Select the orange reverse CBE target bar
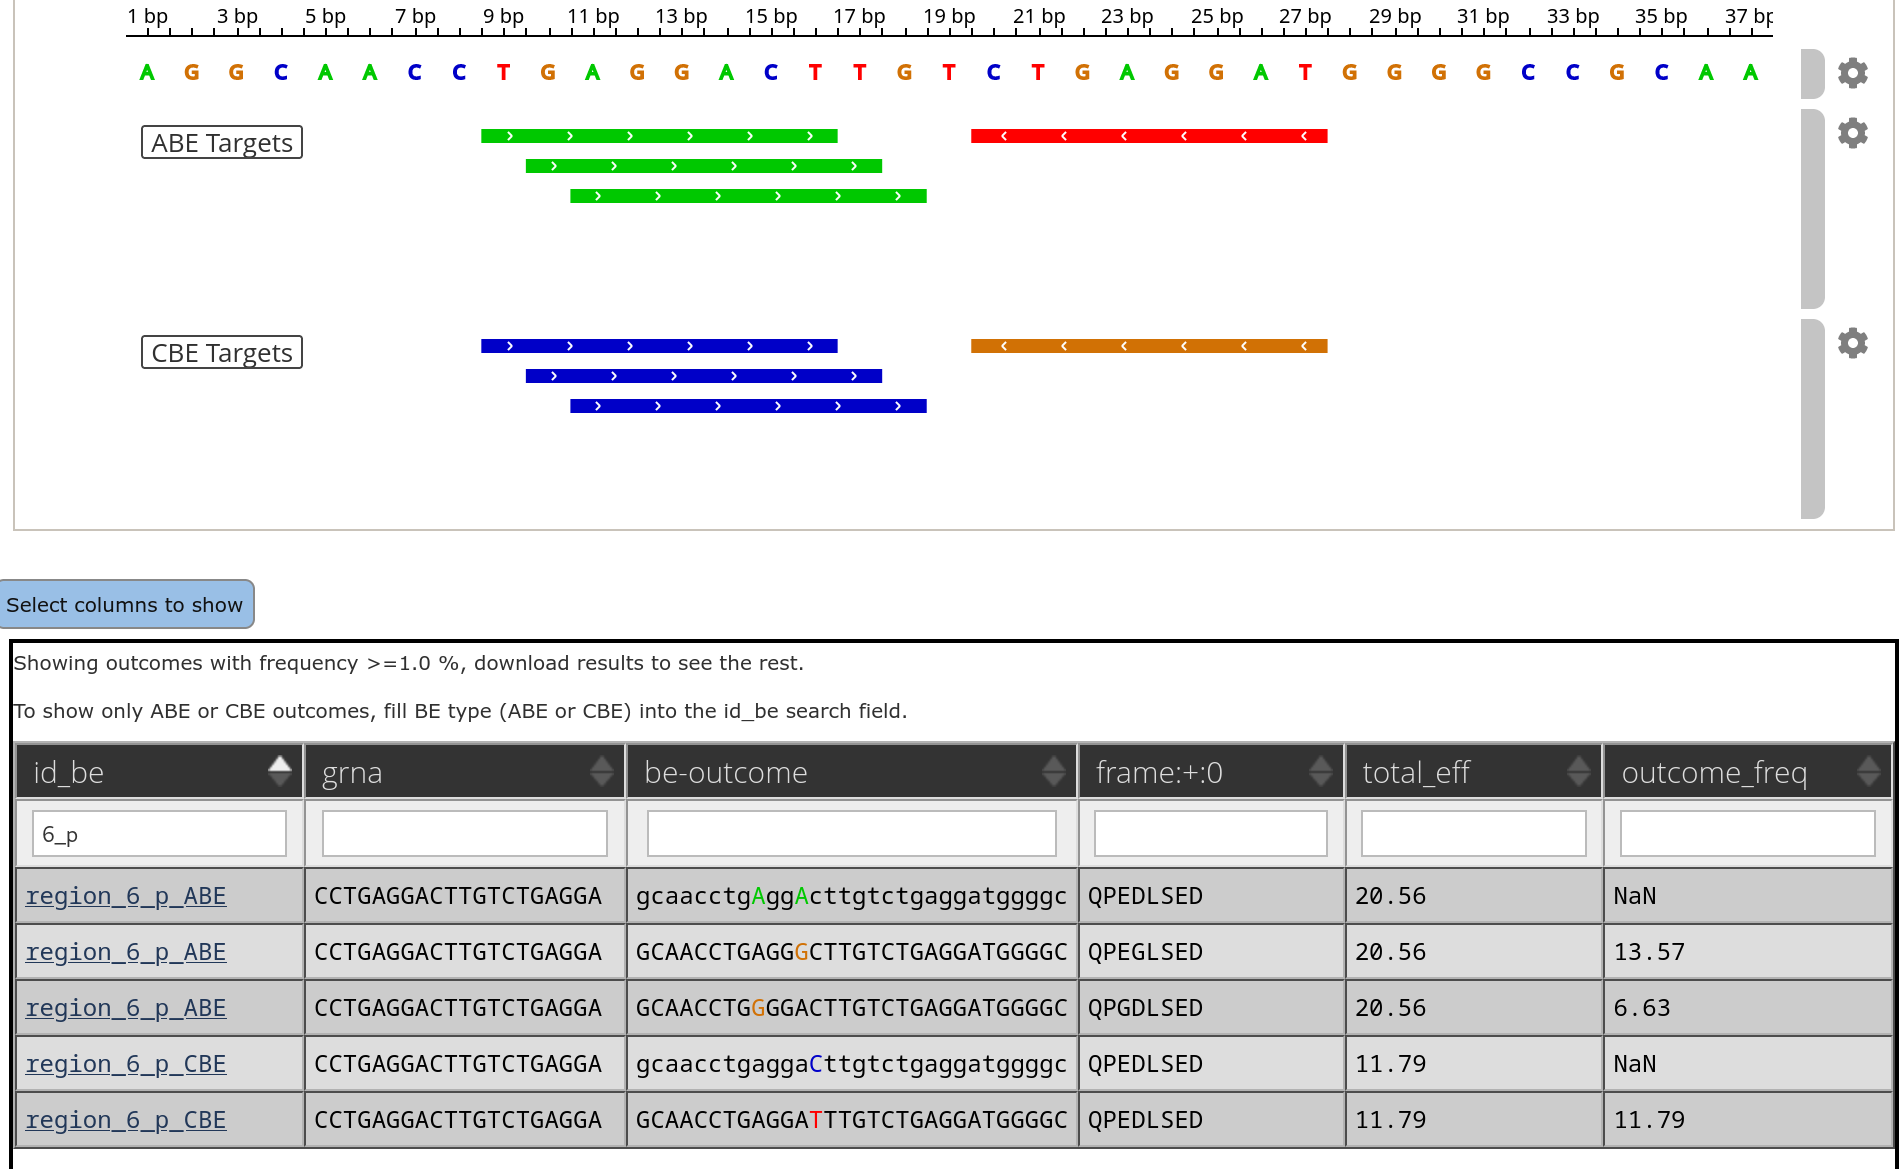Screen dimensions: 1901x1169 click(1148, 346)
